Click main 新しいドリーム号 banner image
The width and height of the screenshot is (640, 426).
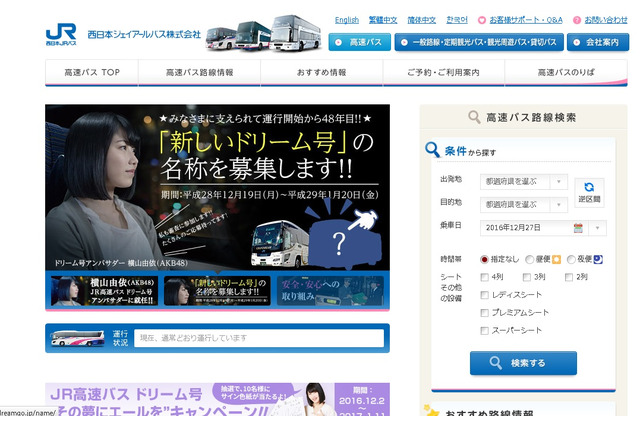click(x=217, y=188)
